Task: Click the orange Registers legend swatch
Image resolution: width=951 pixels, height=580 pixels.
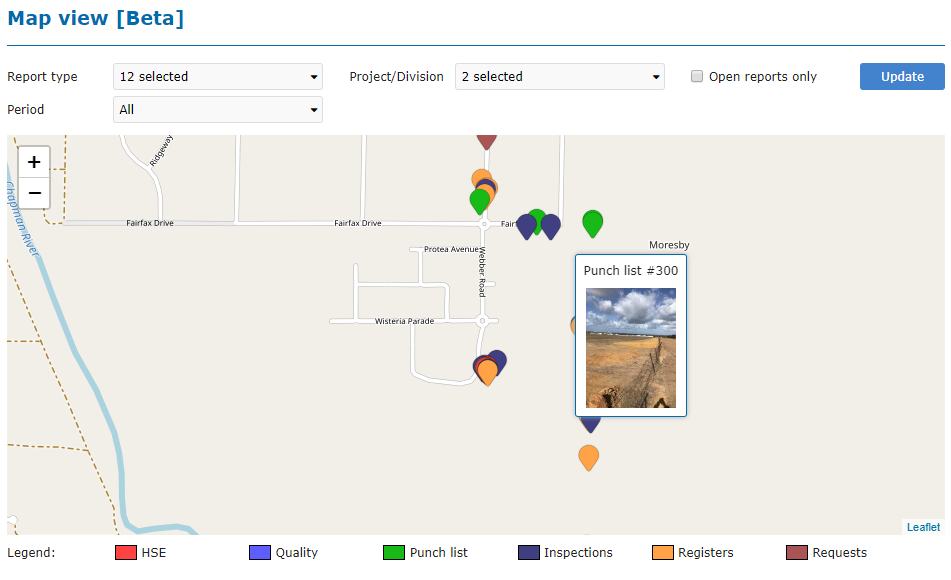Action: click(662, 553)
